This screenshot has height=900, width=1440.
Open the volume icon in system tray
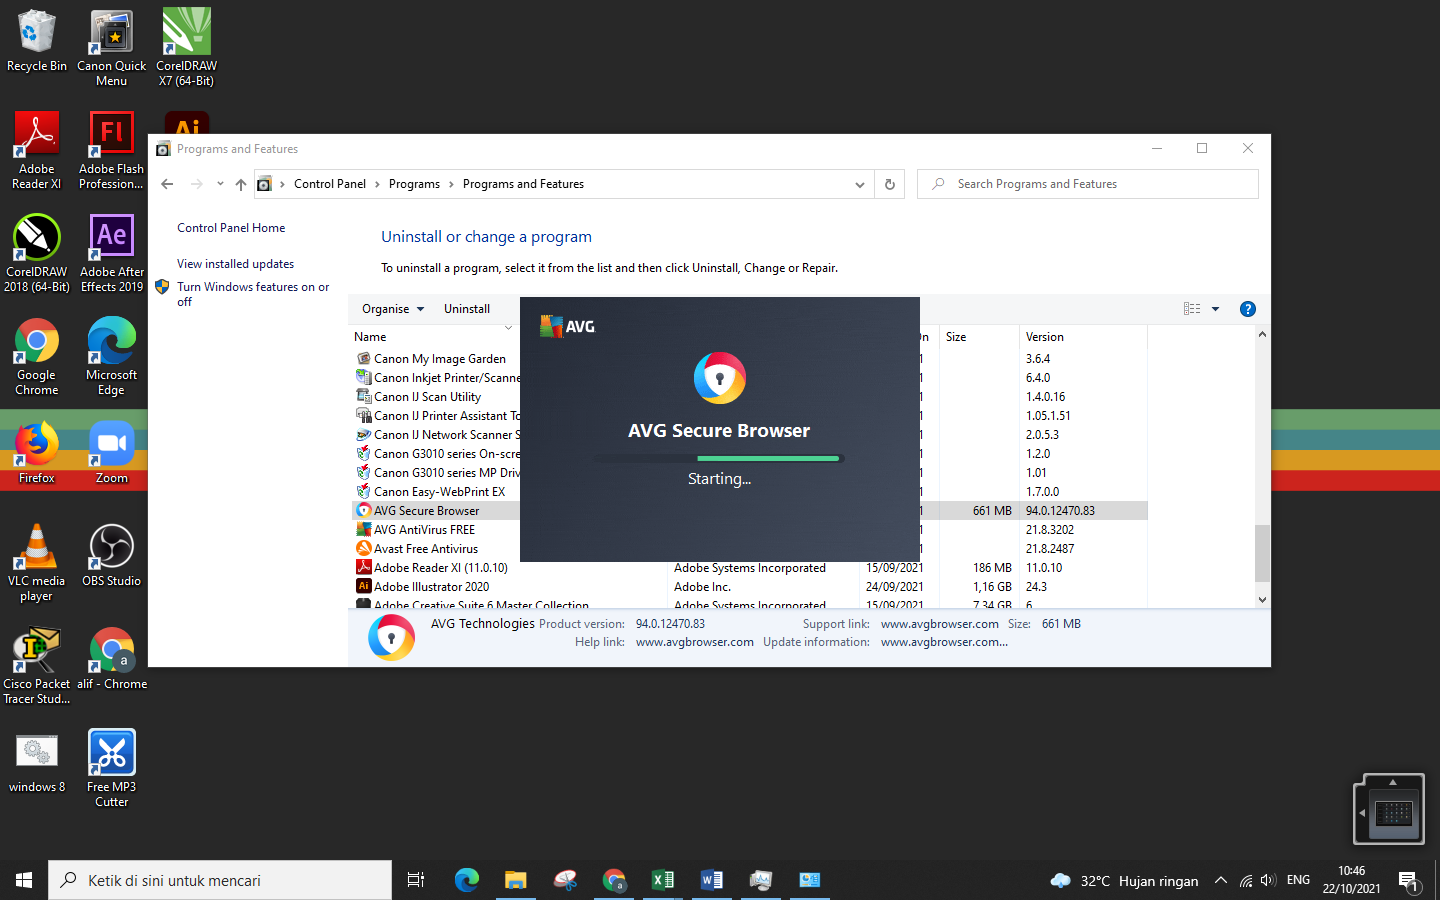pos(1267,881)
